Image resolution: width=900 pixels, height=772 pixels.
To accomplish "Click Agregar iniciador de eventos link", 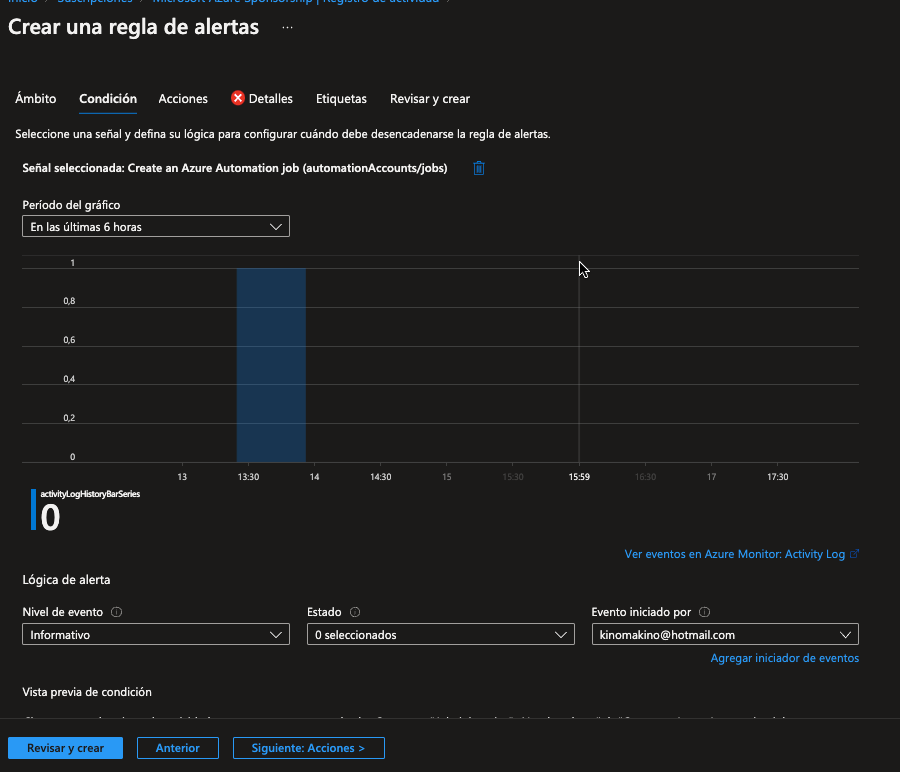I will [x=784, y=658].
